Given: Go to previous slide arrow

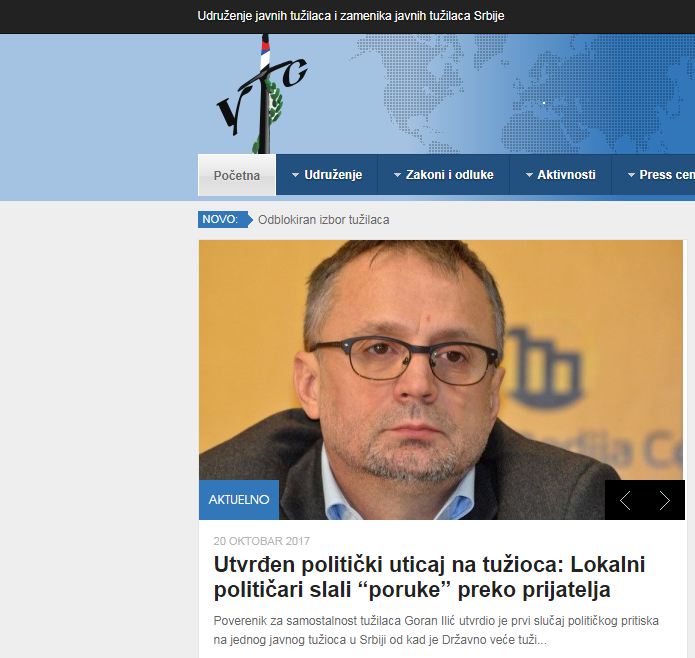Looking at the screenshot, I should click(x=625, y=500).
